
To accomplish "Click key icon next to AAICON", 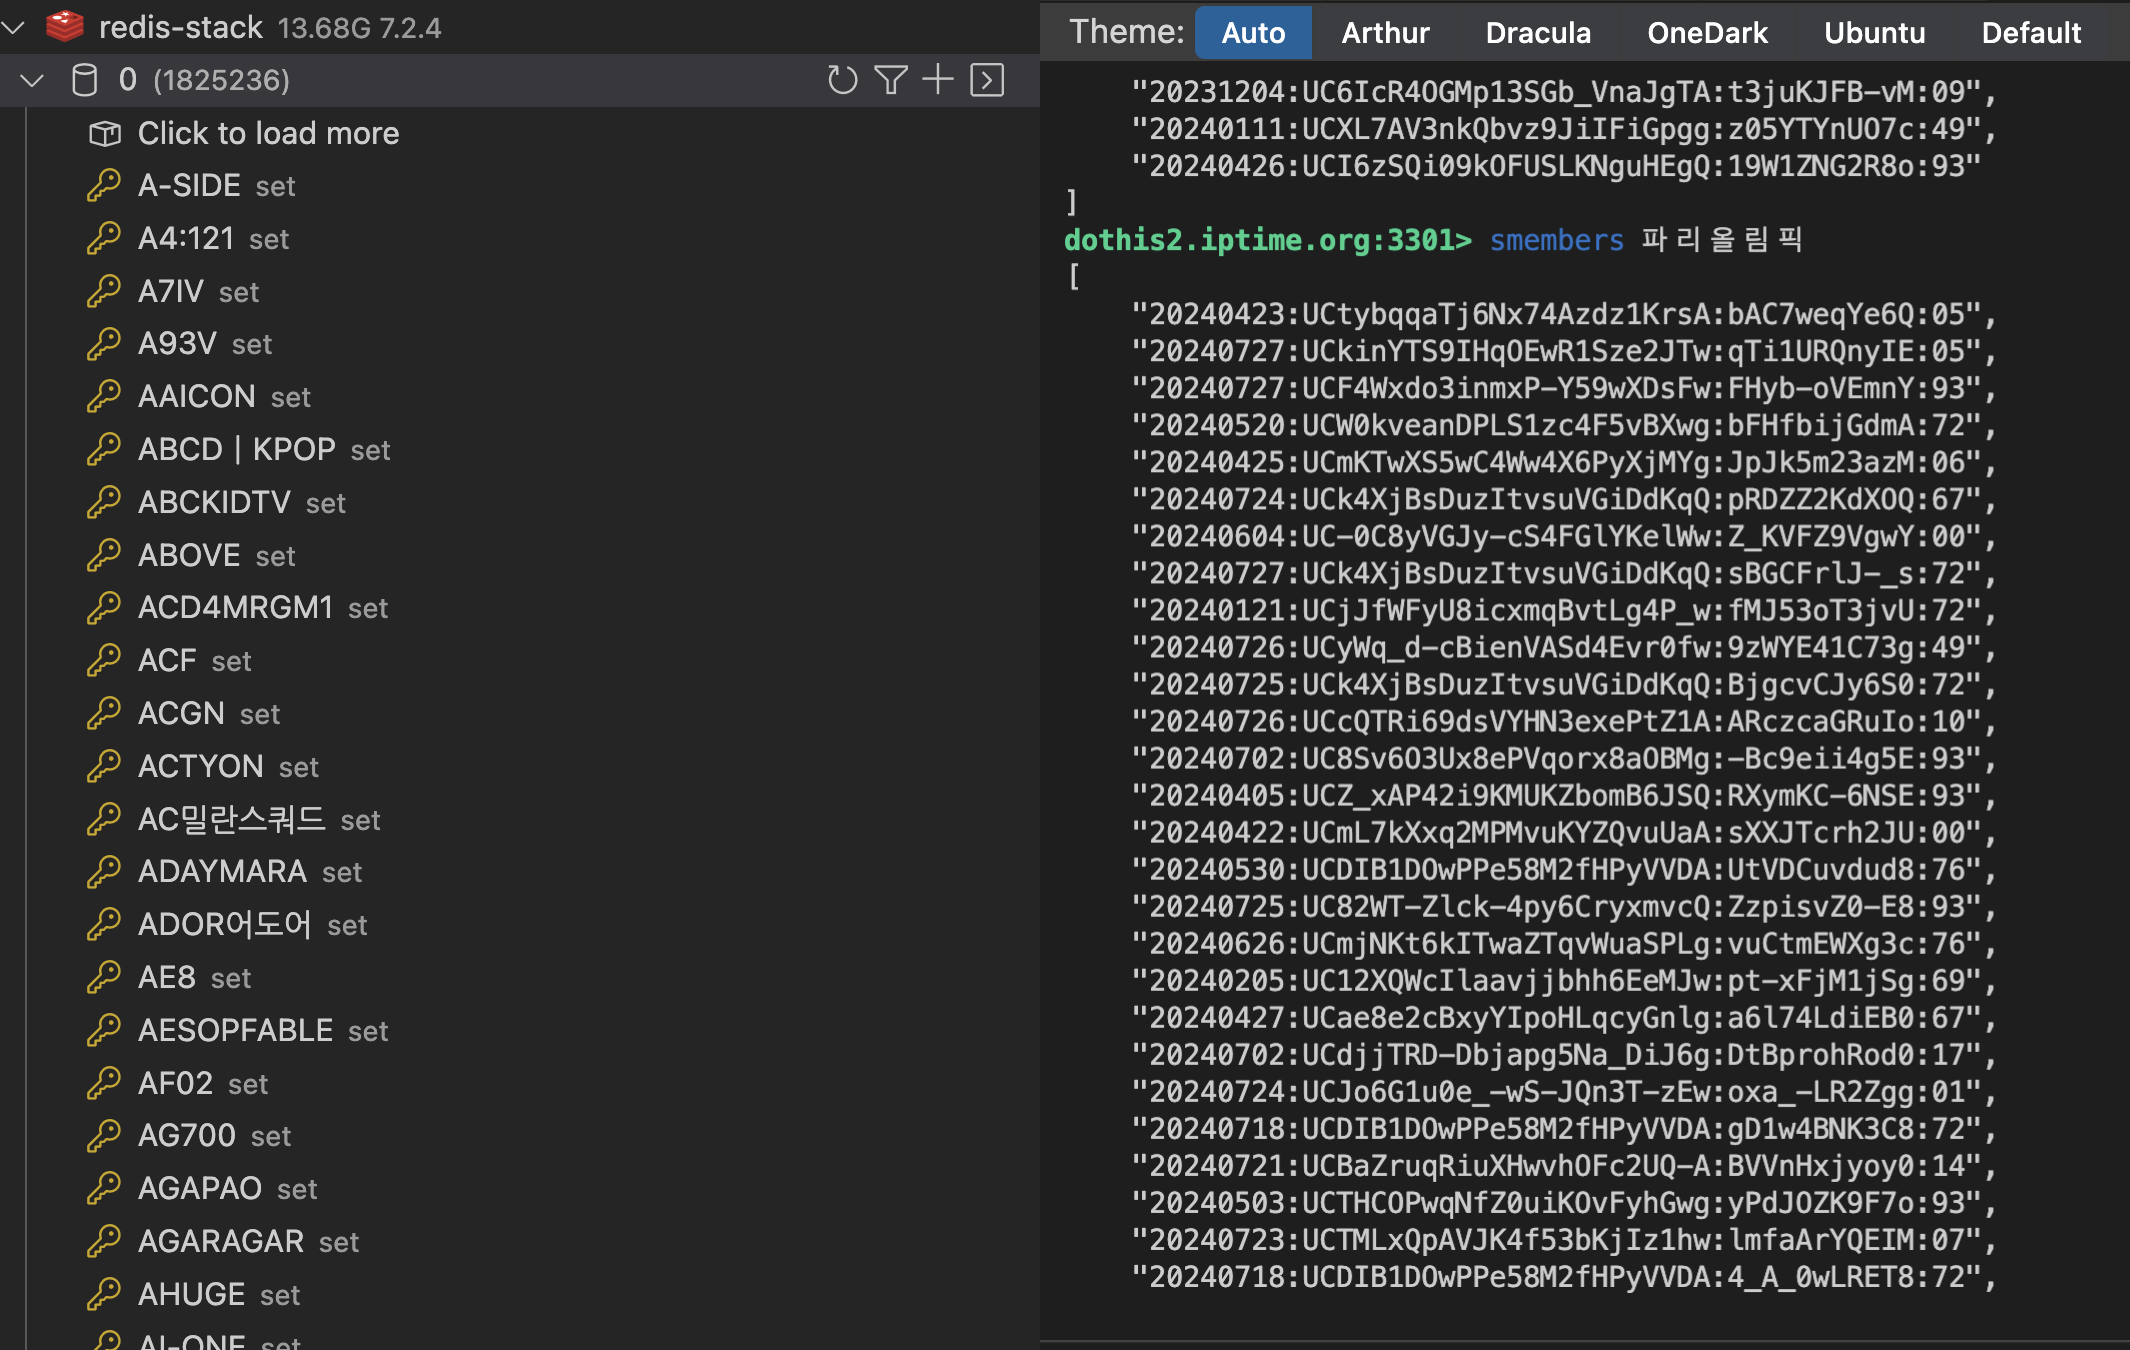I will [104, 396].
